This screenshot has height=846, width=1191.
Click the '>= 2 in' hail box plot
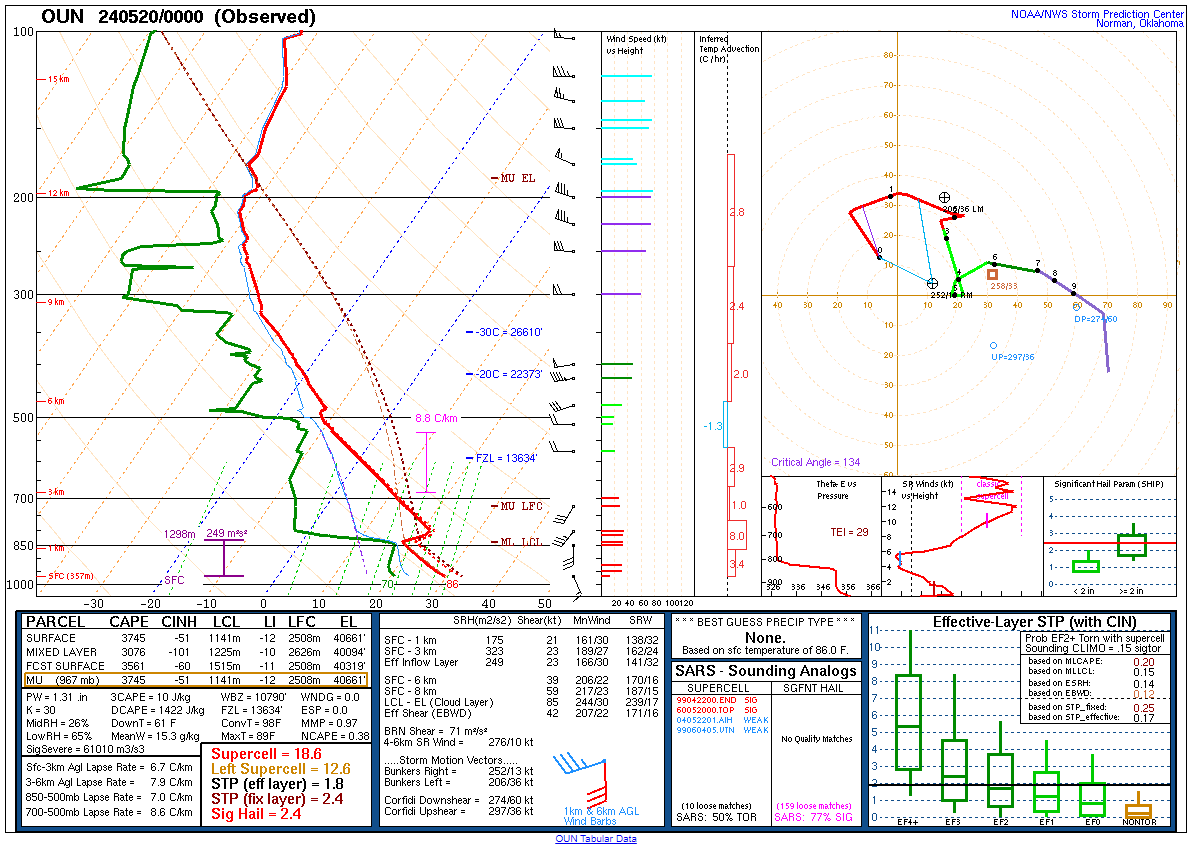[1132, 544]
